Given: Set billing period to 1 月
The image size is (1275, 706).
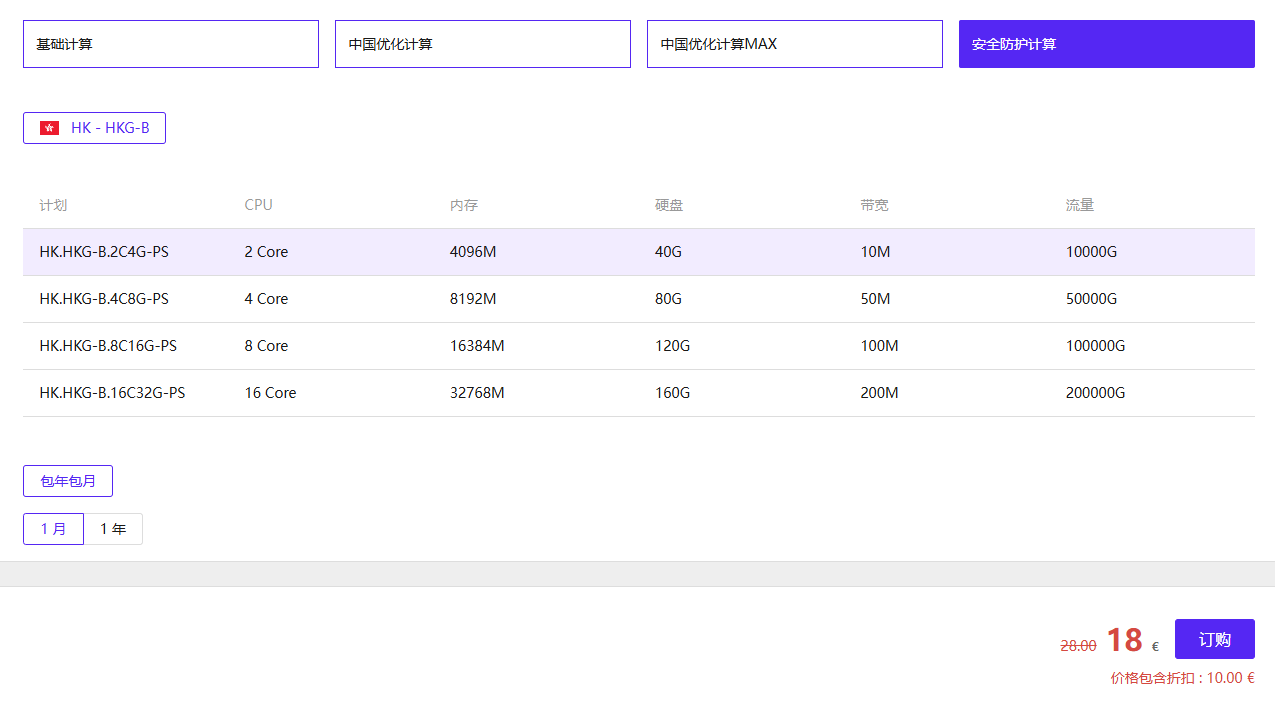Looking at the screenshot, I should (53, 529).
